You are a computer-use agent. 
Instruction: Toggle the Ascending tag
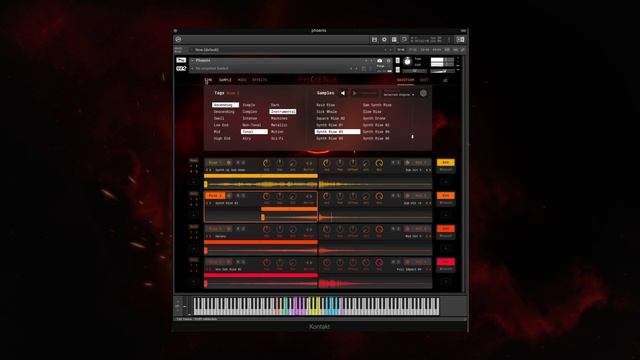(225, 105)
